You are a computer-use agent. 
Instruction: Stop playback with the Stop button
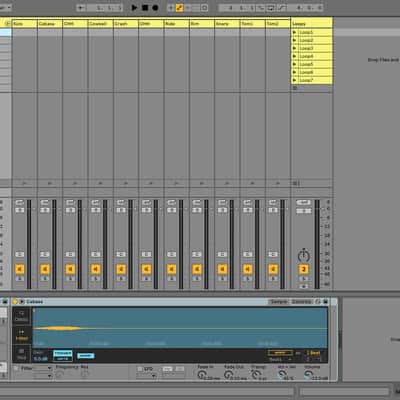click(x=145, y=7)
